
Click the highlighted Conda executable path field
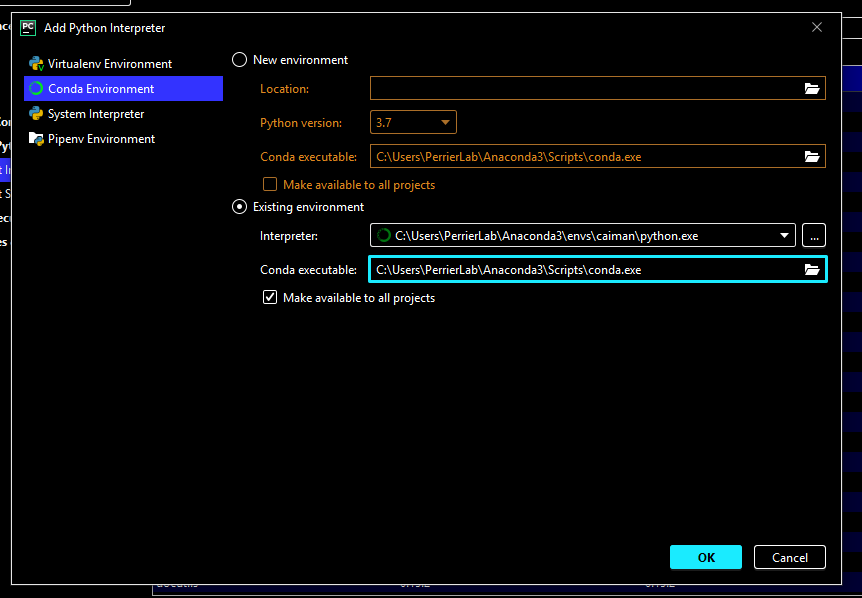click(x=580, y=269)
